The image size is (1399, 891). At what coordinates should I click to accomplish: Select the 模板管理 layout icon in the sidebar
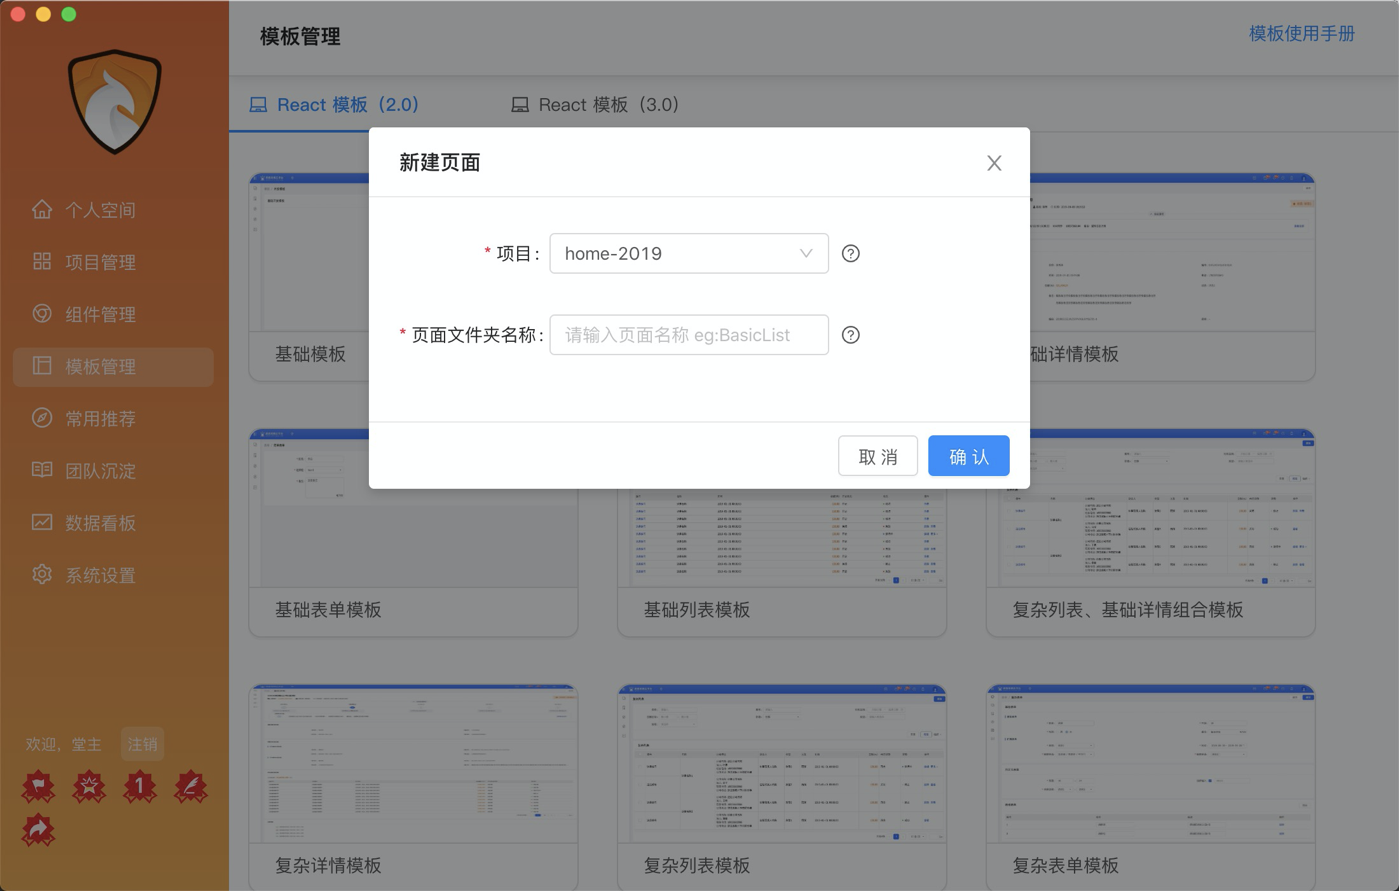(x=42, y=366)
